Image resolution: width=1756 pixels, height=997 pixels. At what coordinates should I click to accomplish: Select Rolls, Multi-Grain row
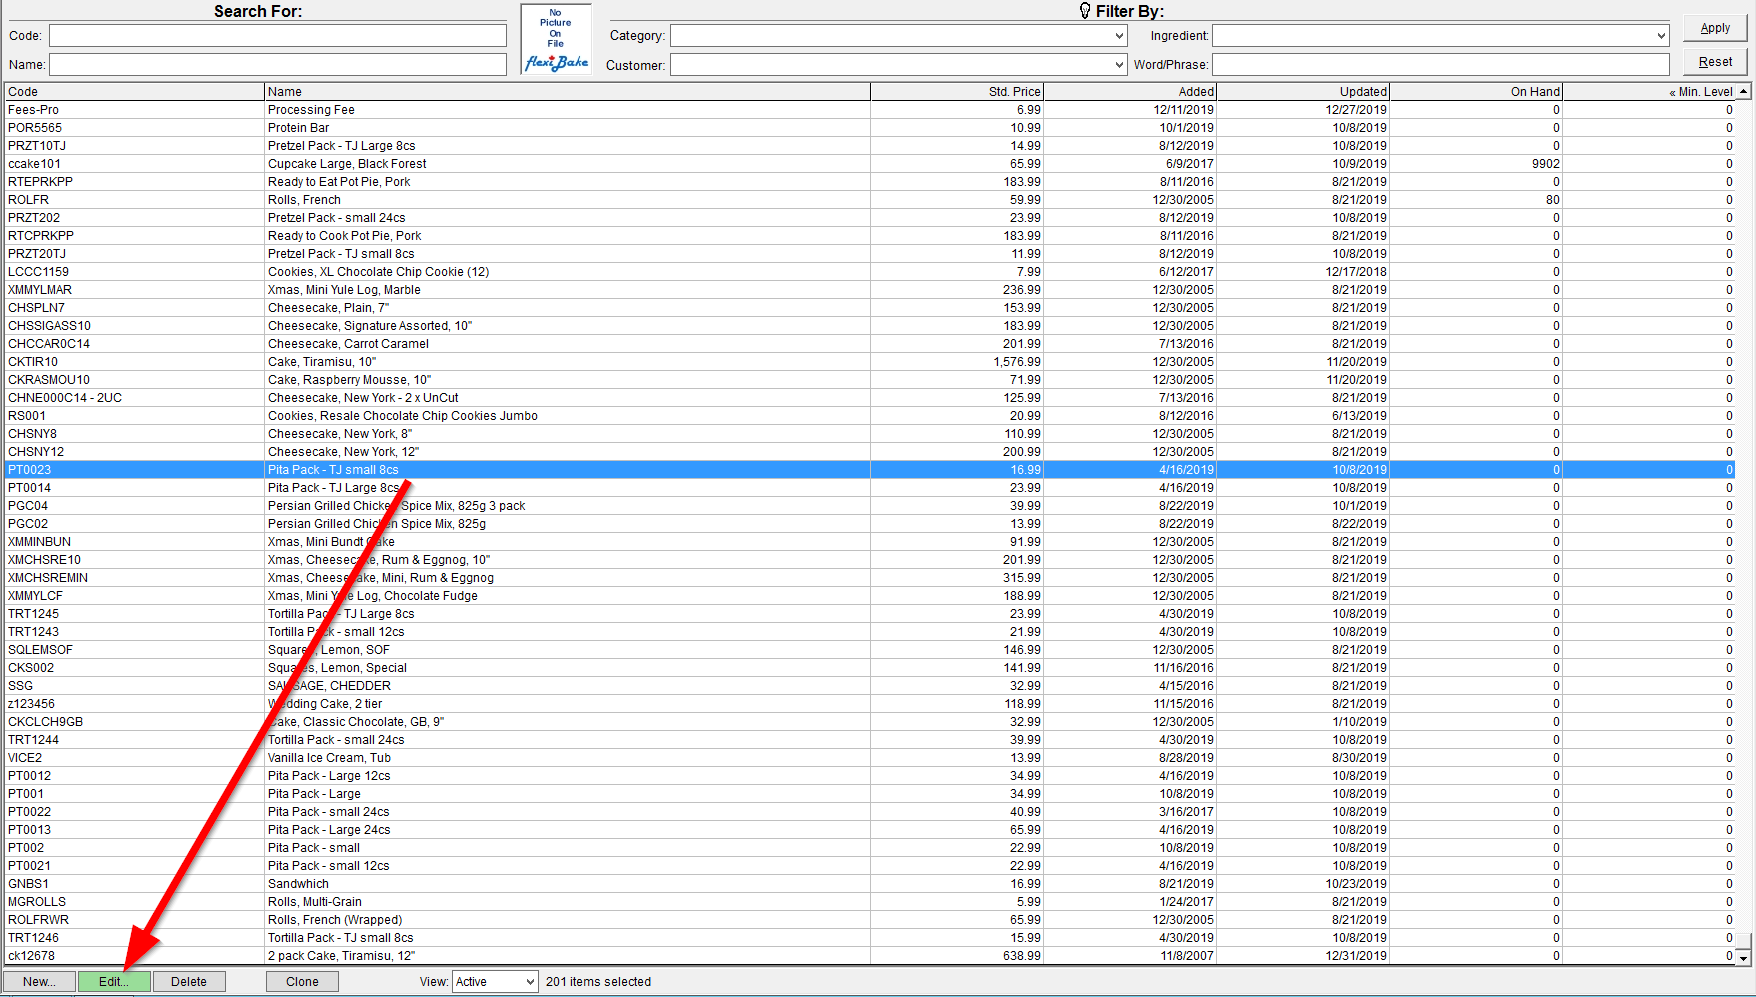pos(869,902)
